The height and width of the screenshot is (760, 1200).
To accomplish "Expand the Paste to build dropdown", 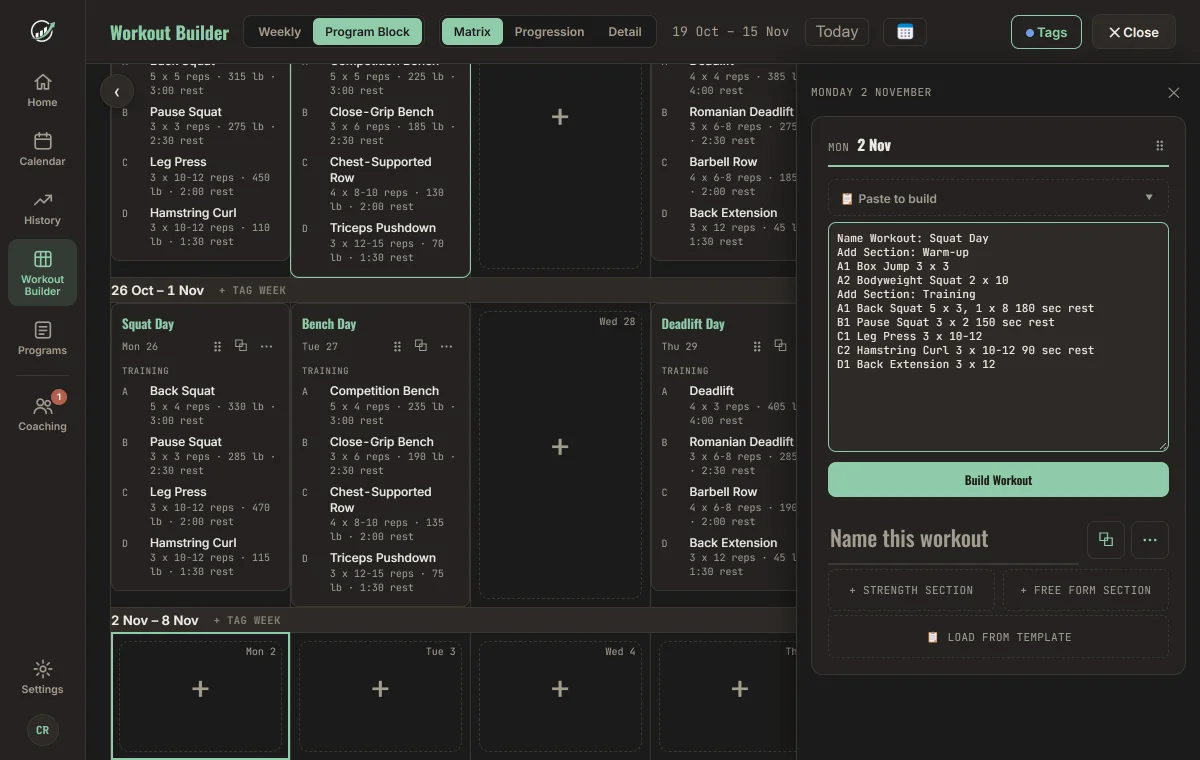I will 998,198.
